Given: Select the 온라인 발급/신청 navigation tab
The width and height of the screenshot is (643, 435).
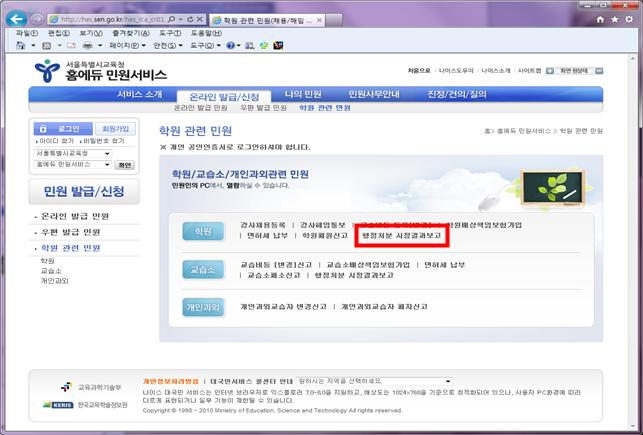Looking at the screenshot, I should (224, 97).
